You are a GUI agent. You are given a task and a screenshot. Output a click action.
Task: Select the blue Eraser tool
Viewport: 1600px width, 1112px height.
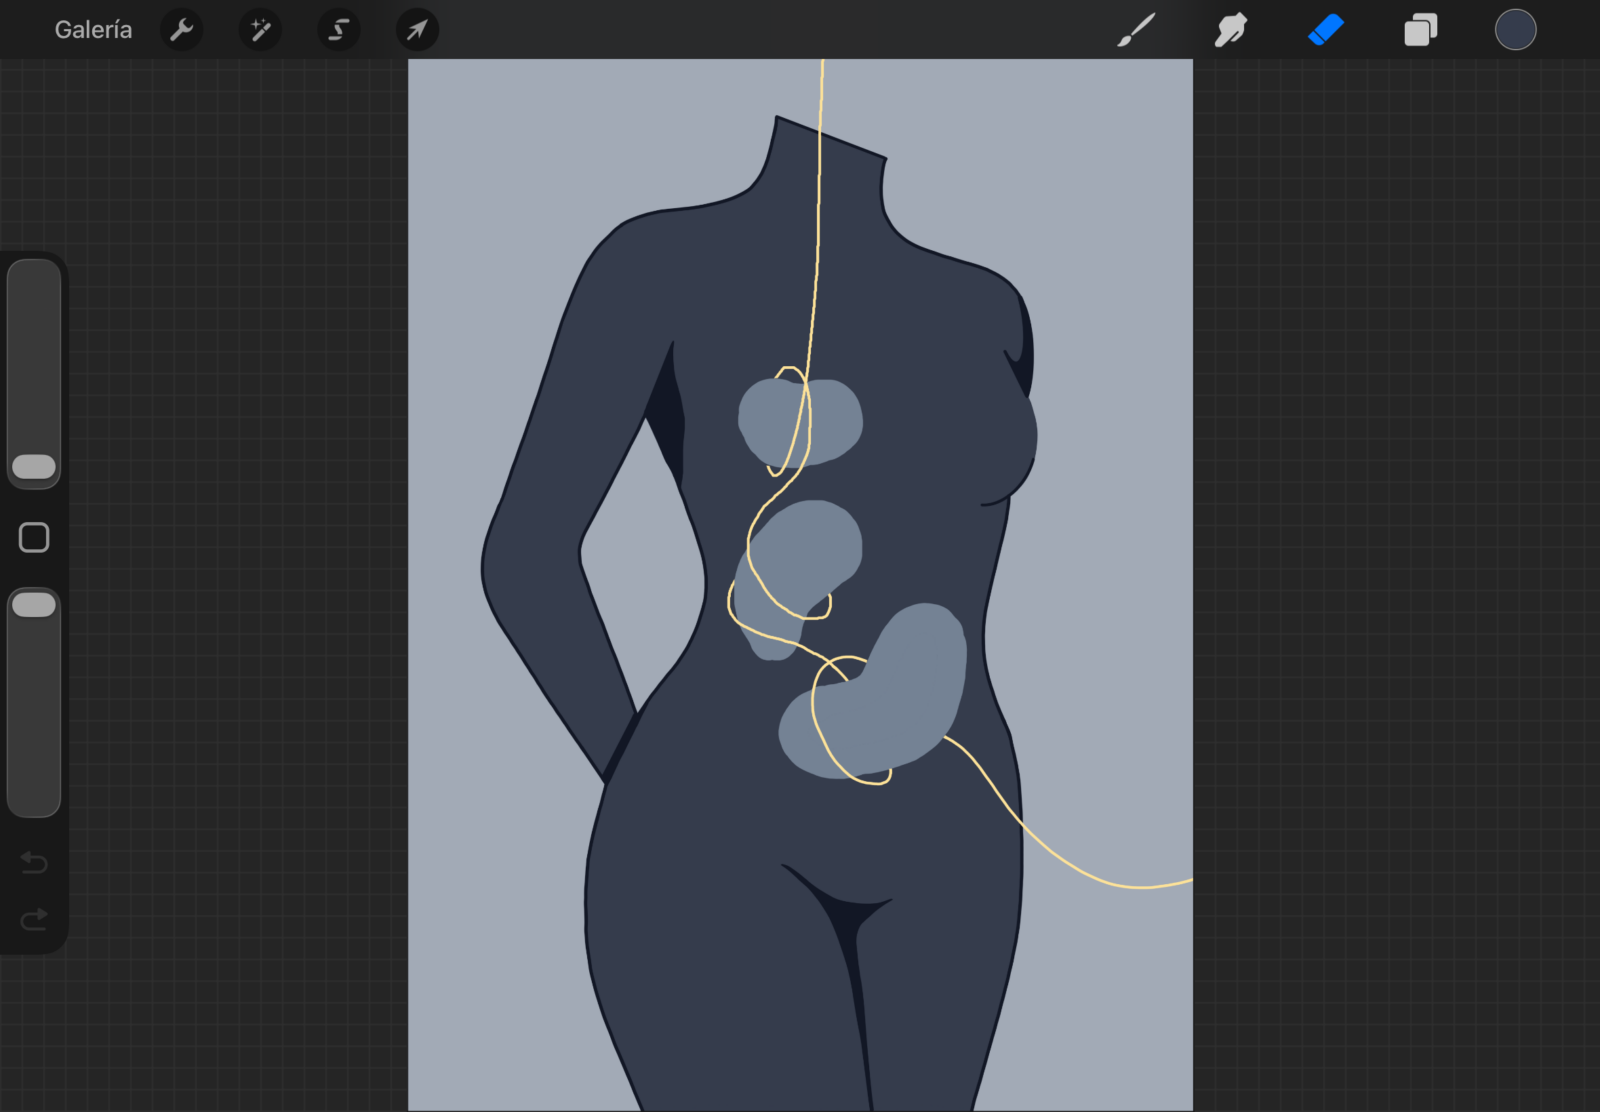click(1326, 30)
